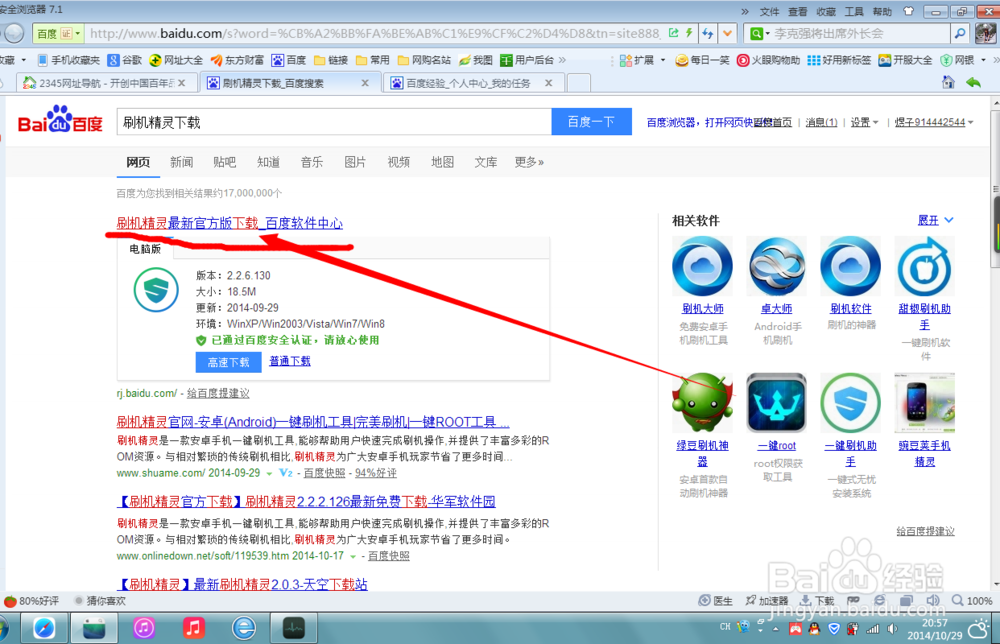Open the 用户后台 bookmark

527,60
